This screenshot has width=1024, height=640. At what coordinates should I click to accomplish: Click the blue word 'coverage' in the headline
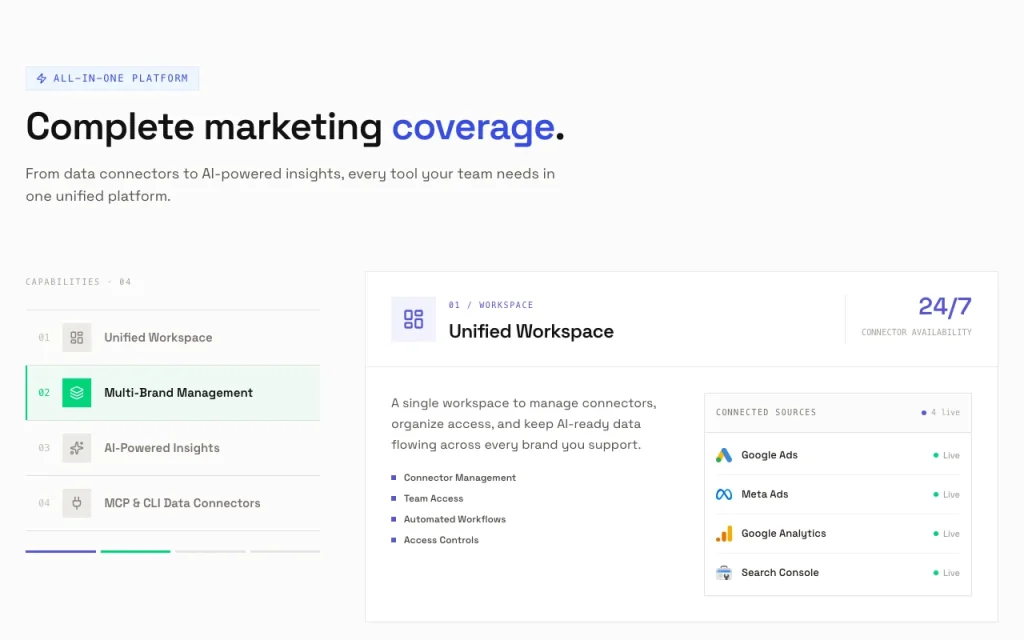point(473,127)
